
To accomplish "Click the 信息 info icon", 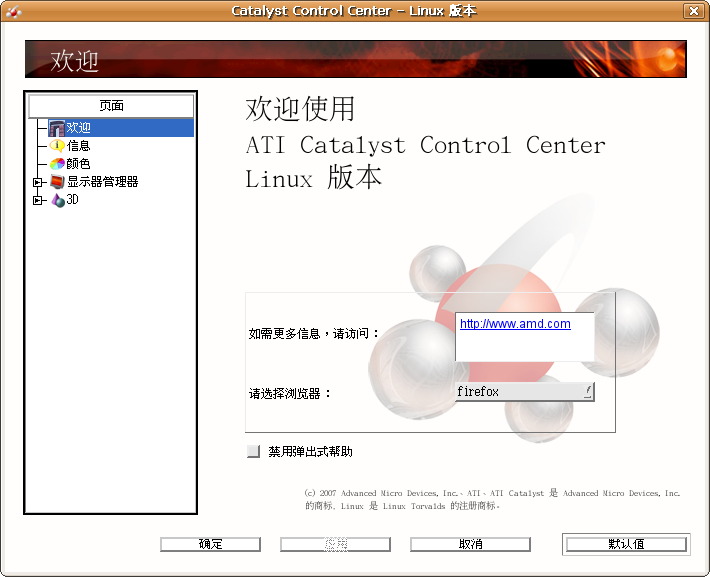I will [57, 146].
